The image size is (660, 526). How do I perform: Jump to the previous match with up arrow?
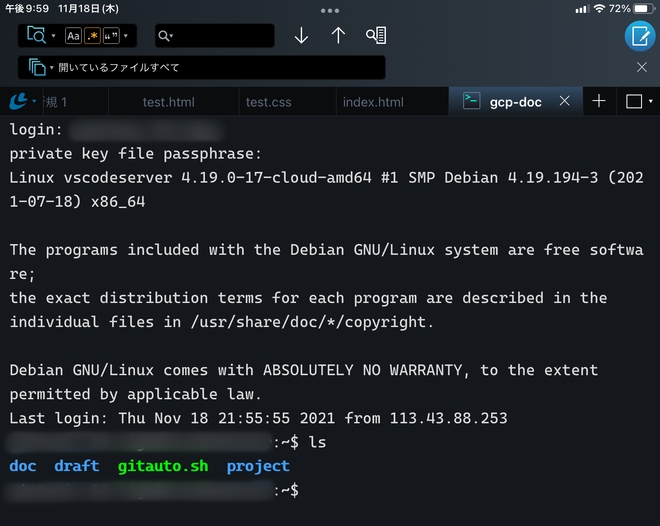(x=338, y=35)
